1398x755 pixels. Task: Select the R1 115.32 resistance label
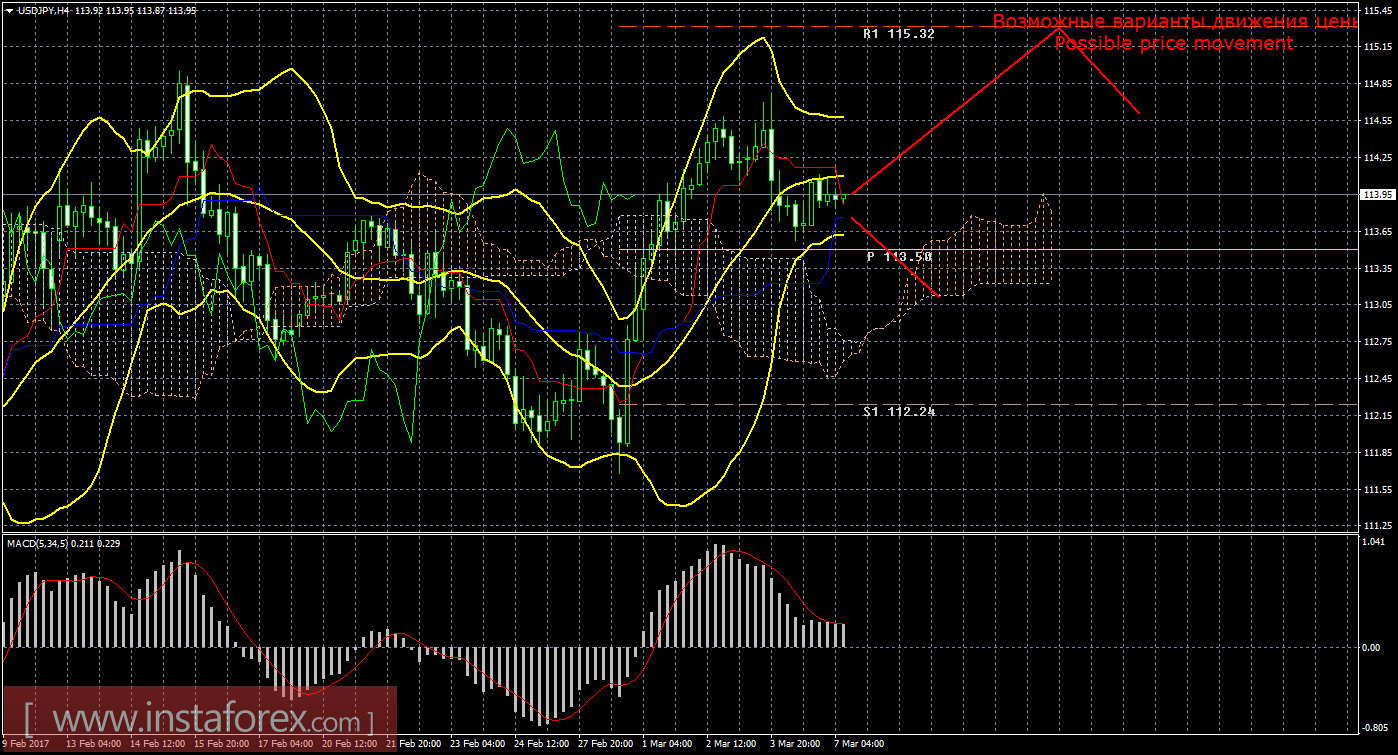click(899, 33)
